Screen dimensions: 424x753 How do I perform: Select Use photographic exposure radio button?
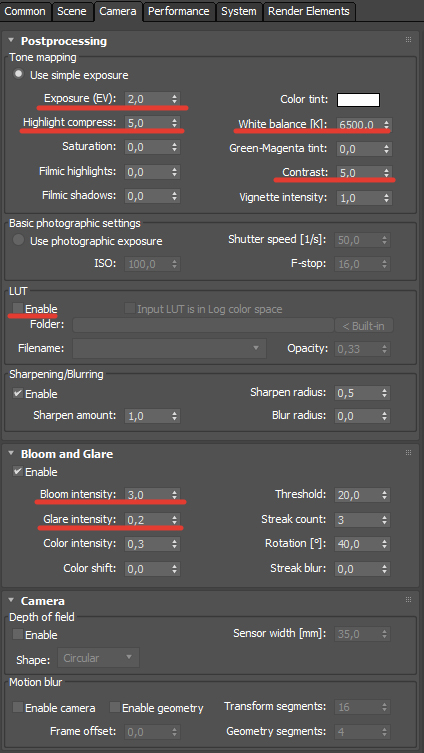click(x=18, y=240)
